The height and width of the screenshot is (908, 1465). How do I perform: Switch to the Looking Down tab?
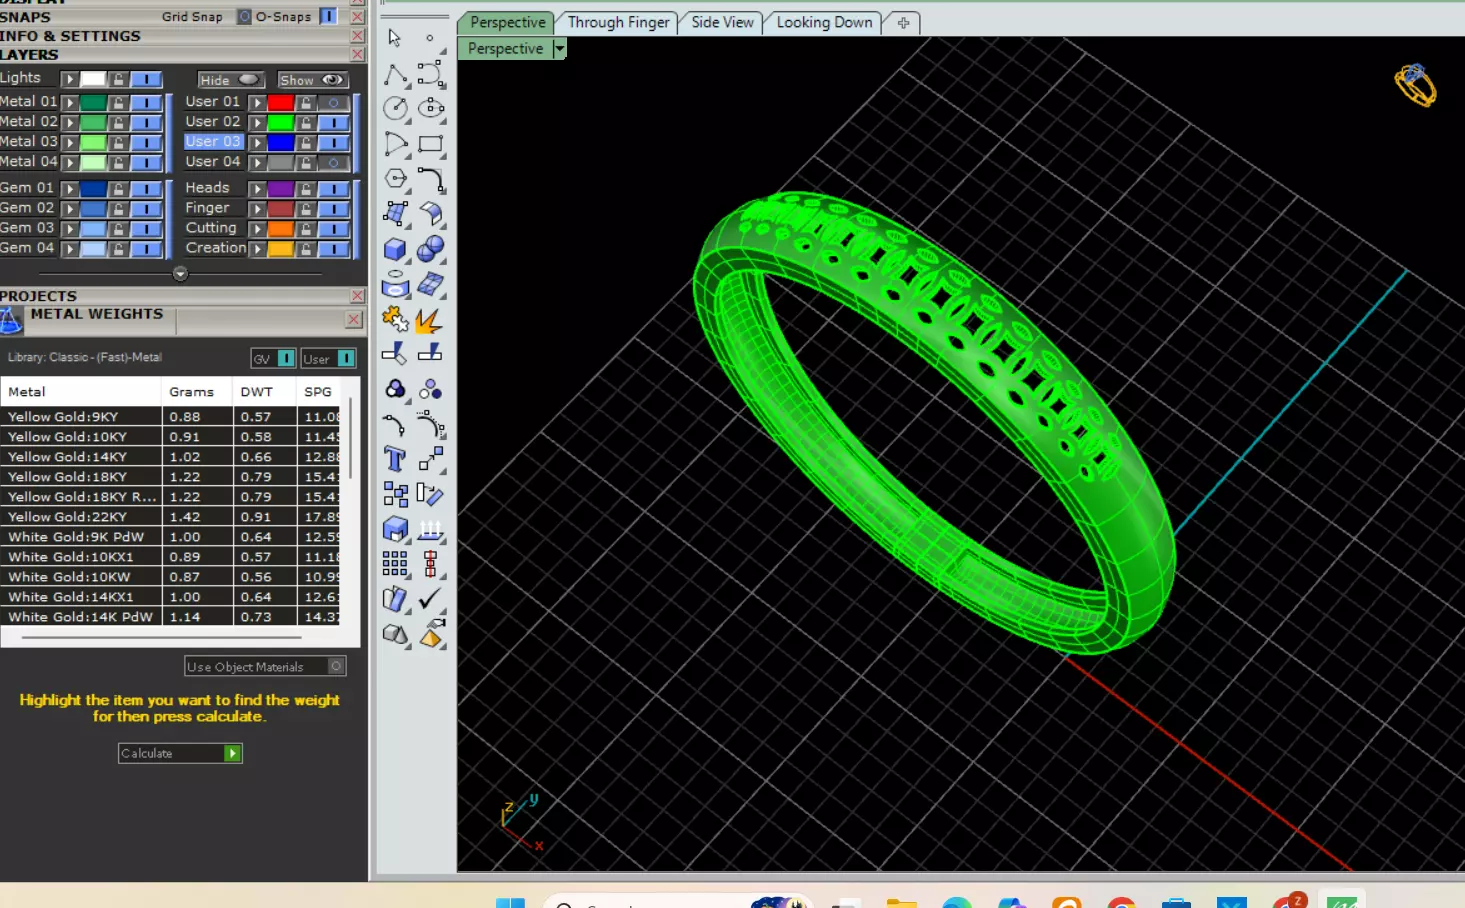(x=824, y=22)
